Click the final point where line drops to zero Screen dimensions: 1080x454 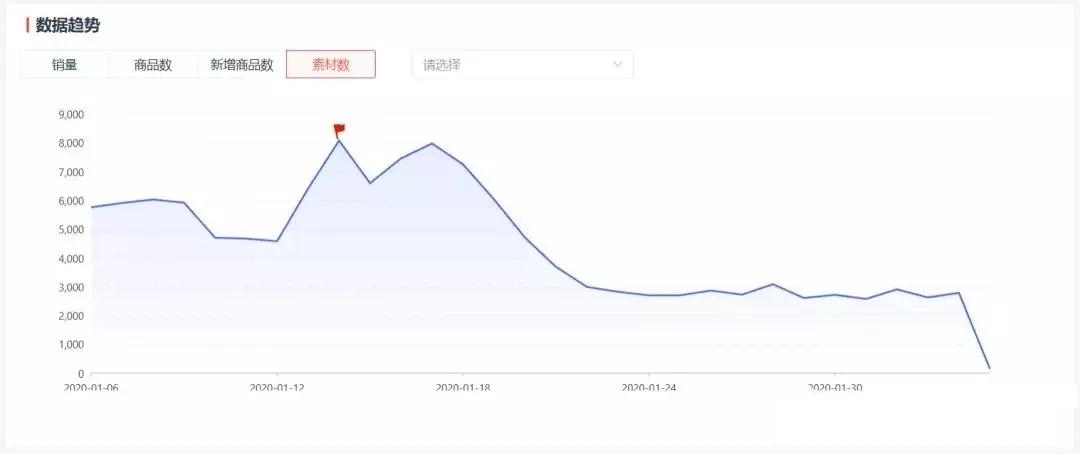(x=989, y=369)
